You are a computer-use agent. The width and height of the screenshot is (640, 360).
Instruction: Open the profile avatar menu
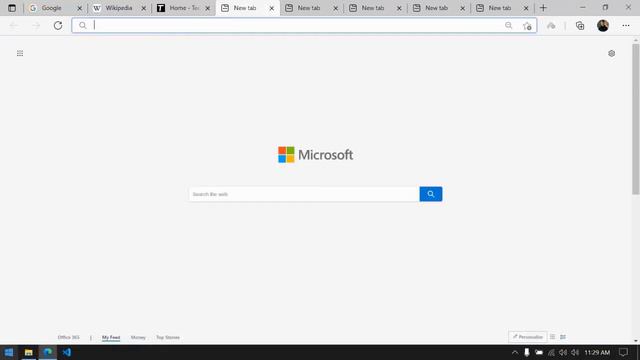(603, 25)
